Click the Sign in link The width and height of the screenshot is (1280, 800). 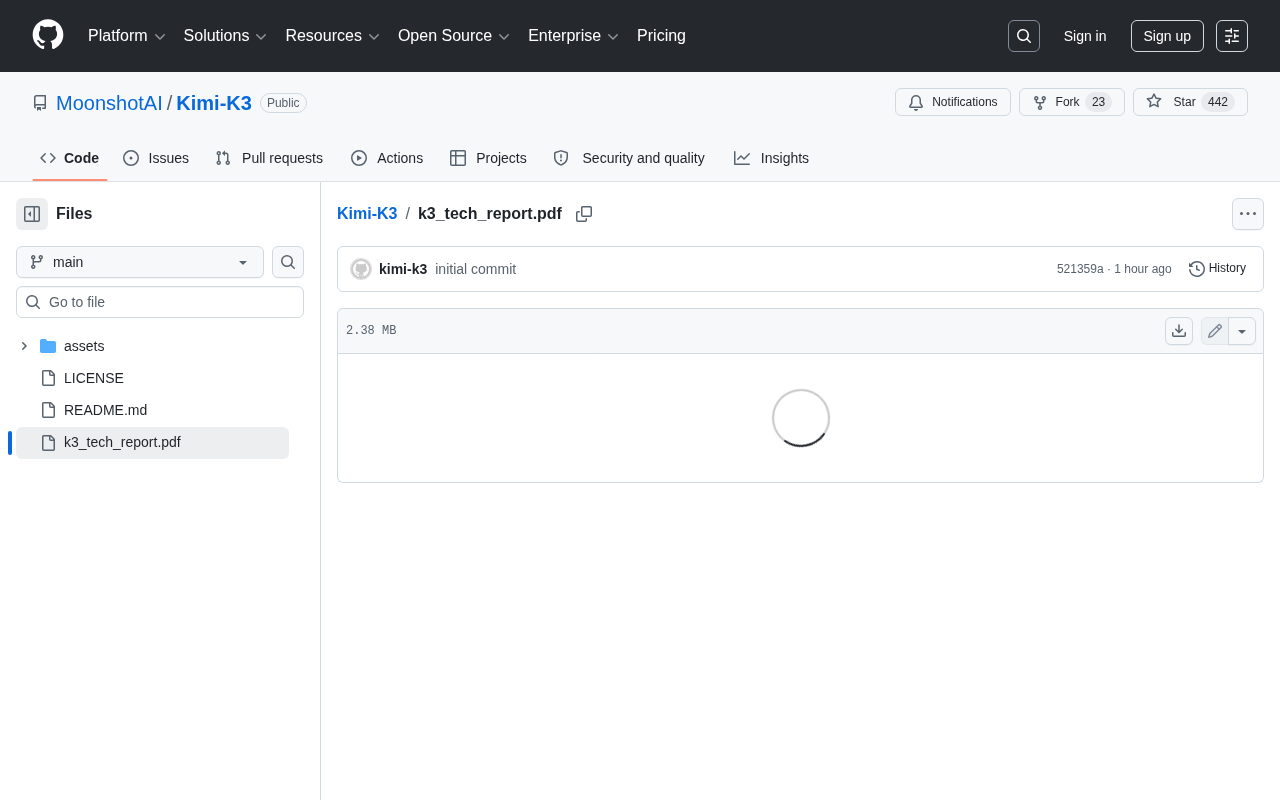tap(1085, 36)
